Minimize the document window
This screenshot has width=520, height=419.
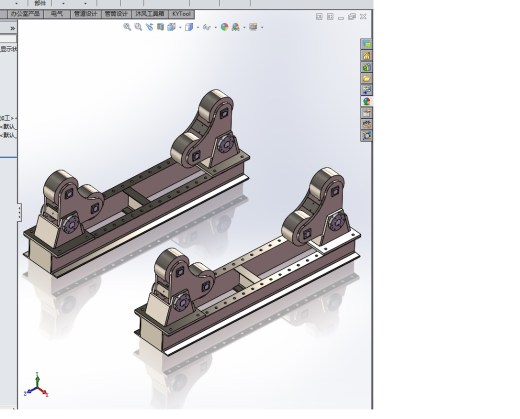pyautogui.click(x=341, y=17)
